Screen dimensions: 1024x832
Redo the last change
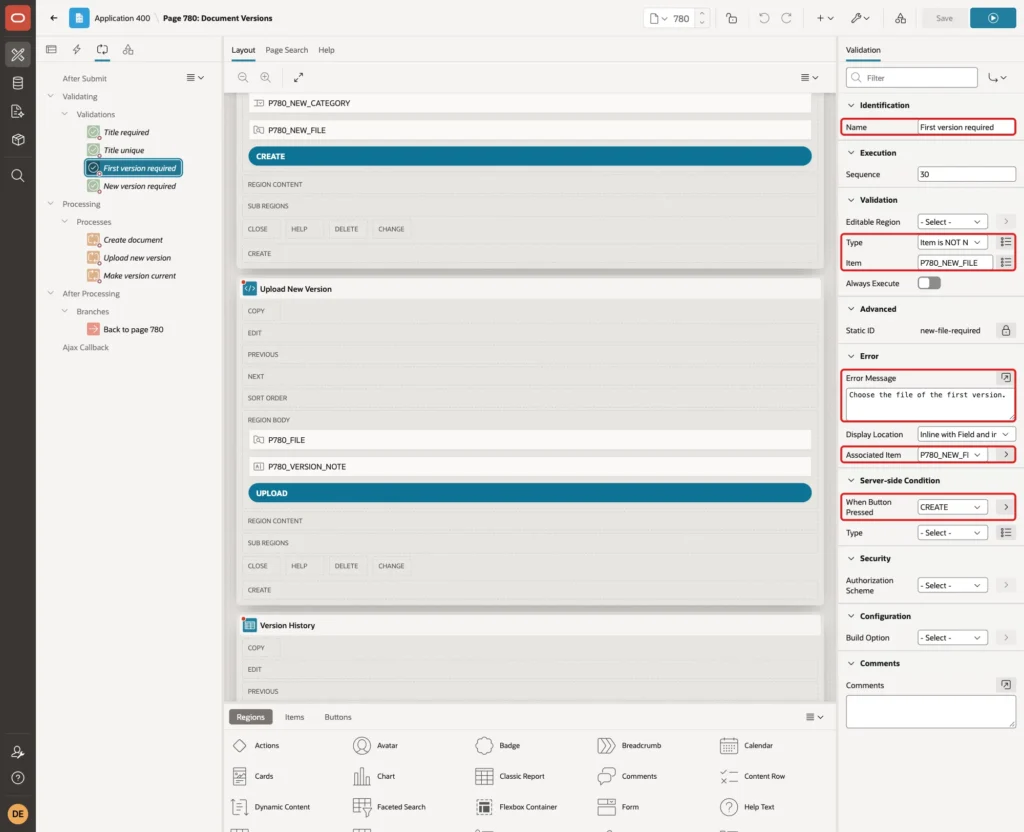pos(786,18)
